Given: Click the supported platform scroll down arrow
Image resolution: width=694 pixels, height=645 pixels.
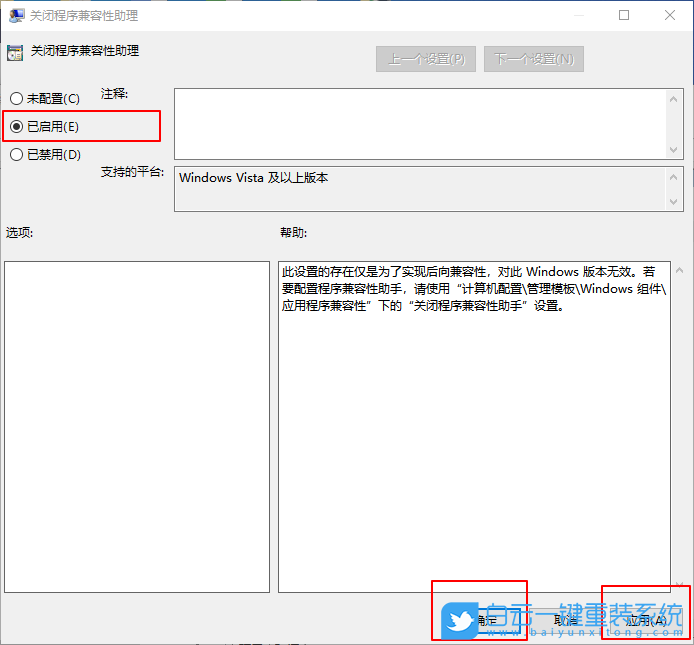Looking at the screenshot, I should tap(674, 202).
